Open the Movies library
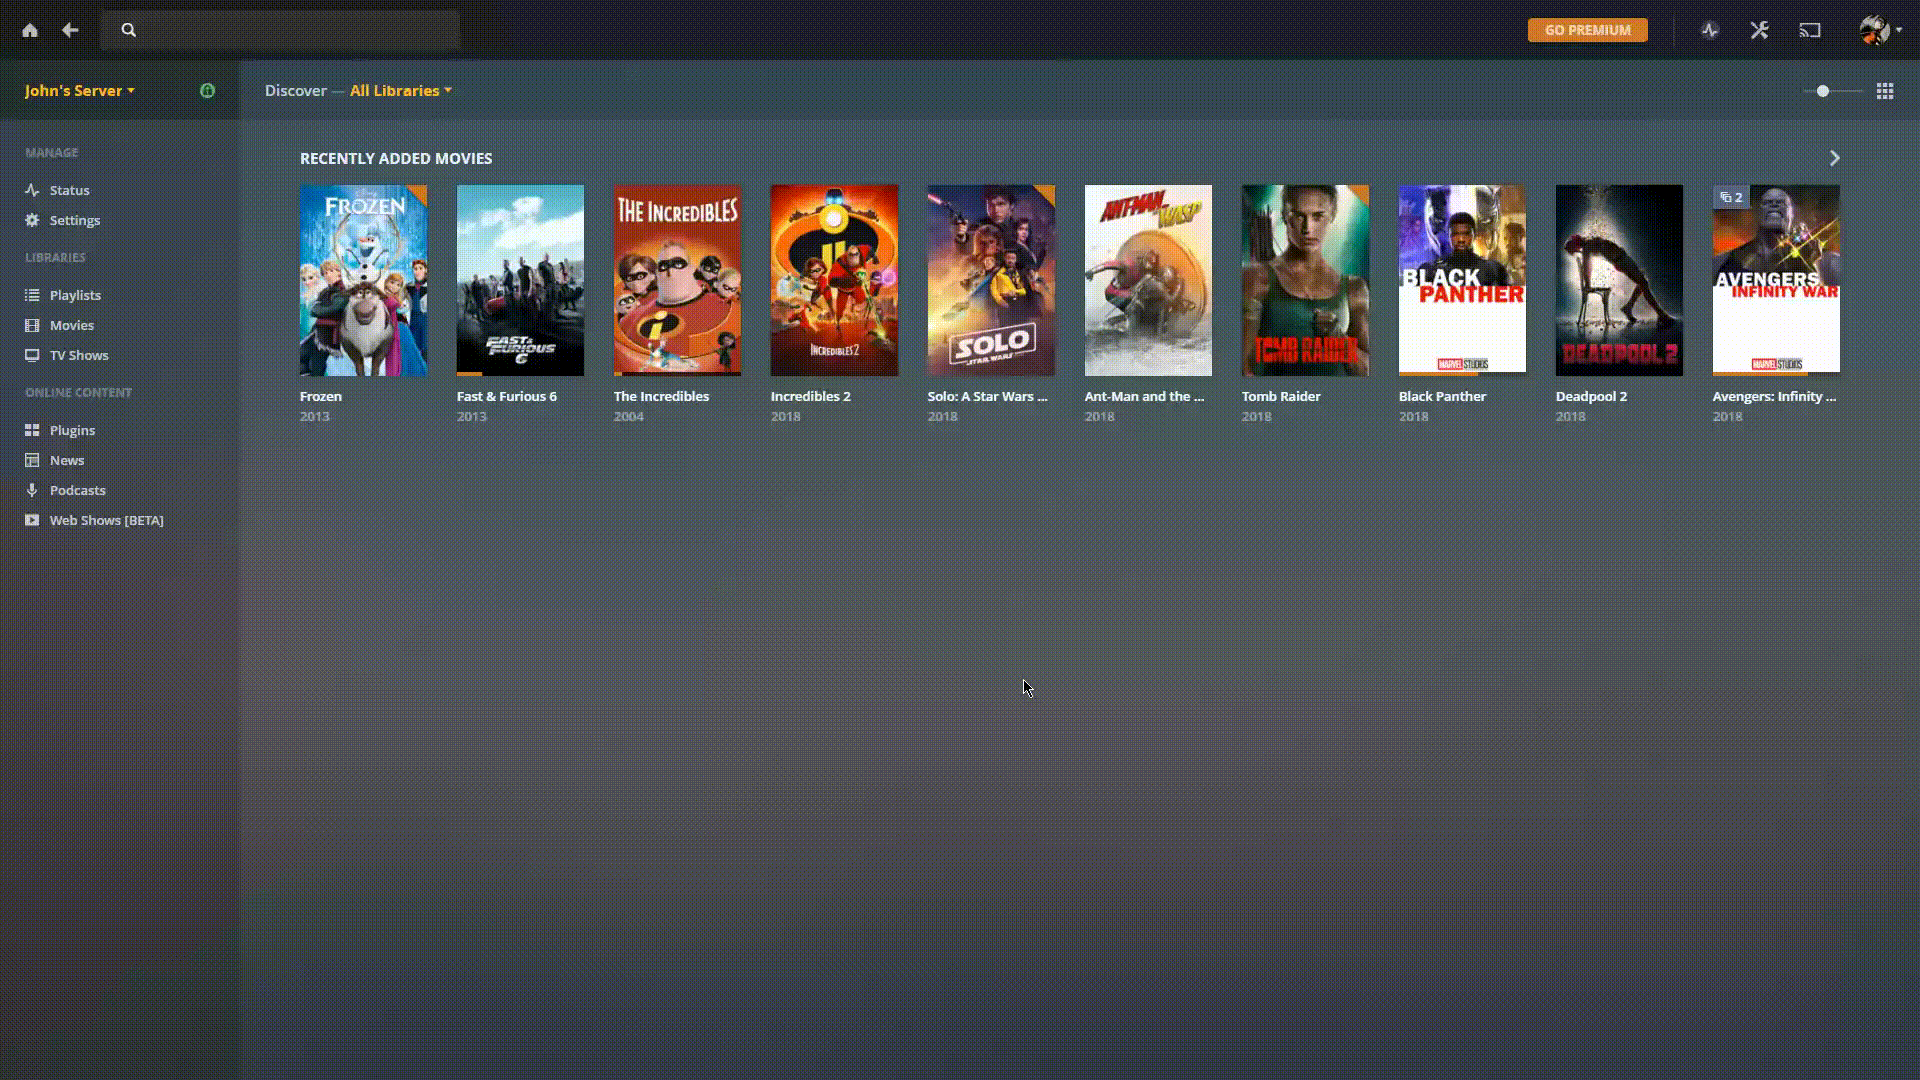 [x=72, y=325]
